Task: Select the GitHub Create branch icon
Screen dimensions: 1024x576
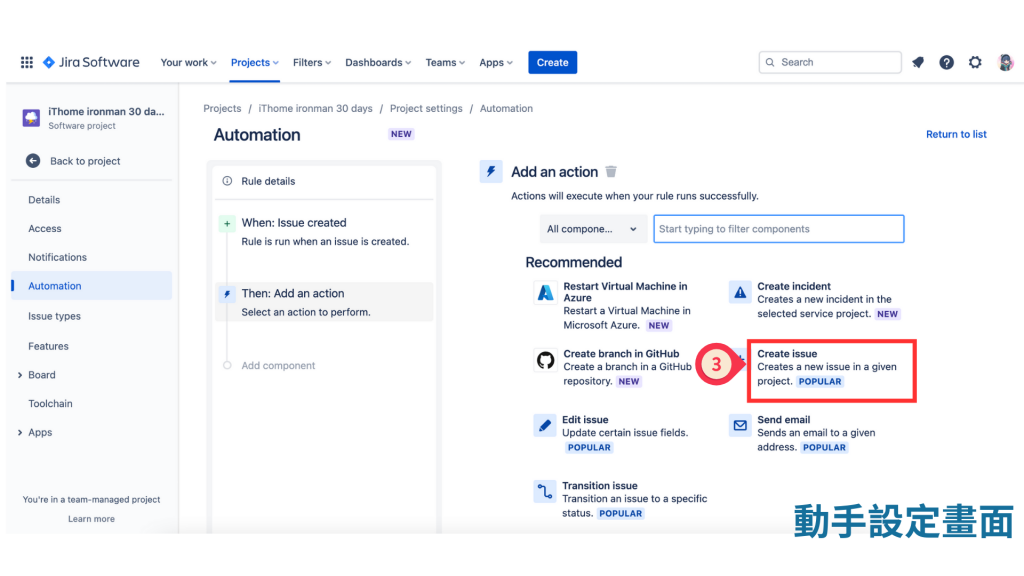Action: coord(545,360)
